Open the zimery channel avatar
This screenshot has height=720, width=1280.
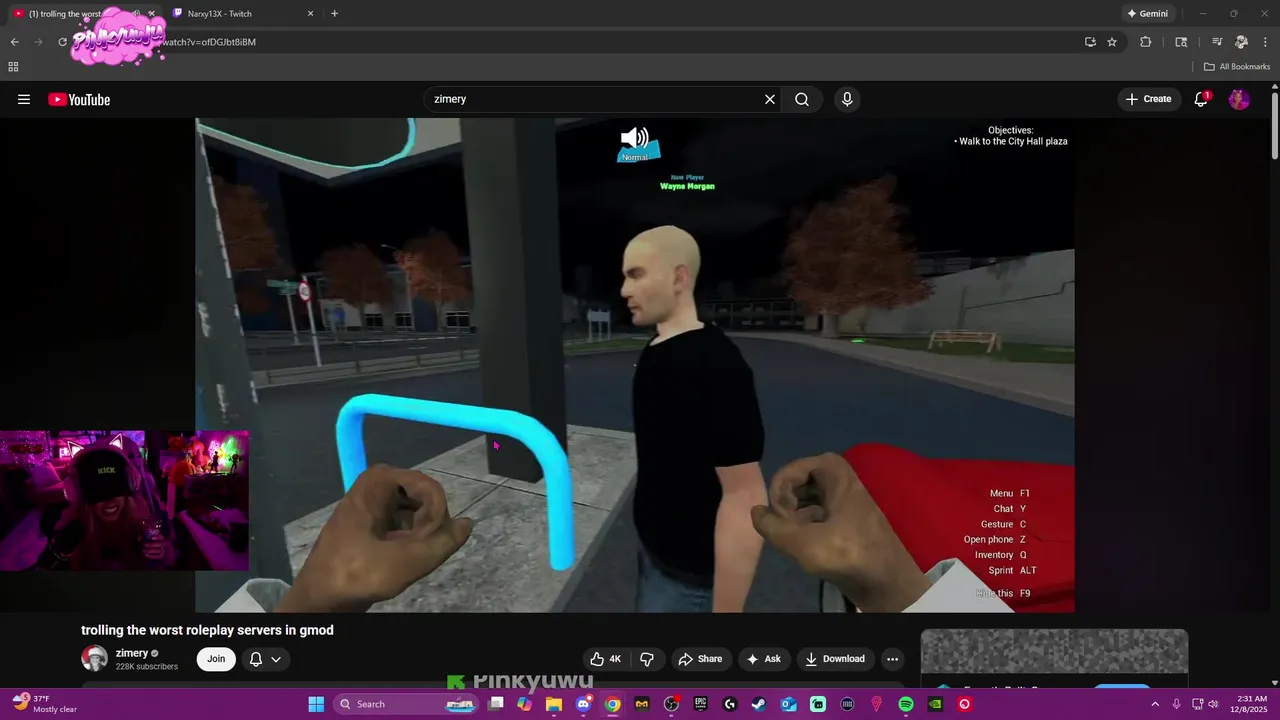(94, 659)
